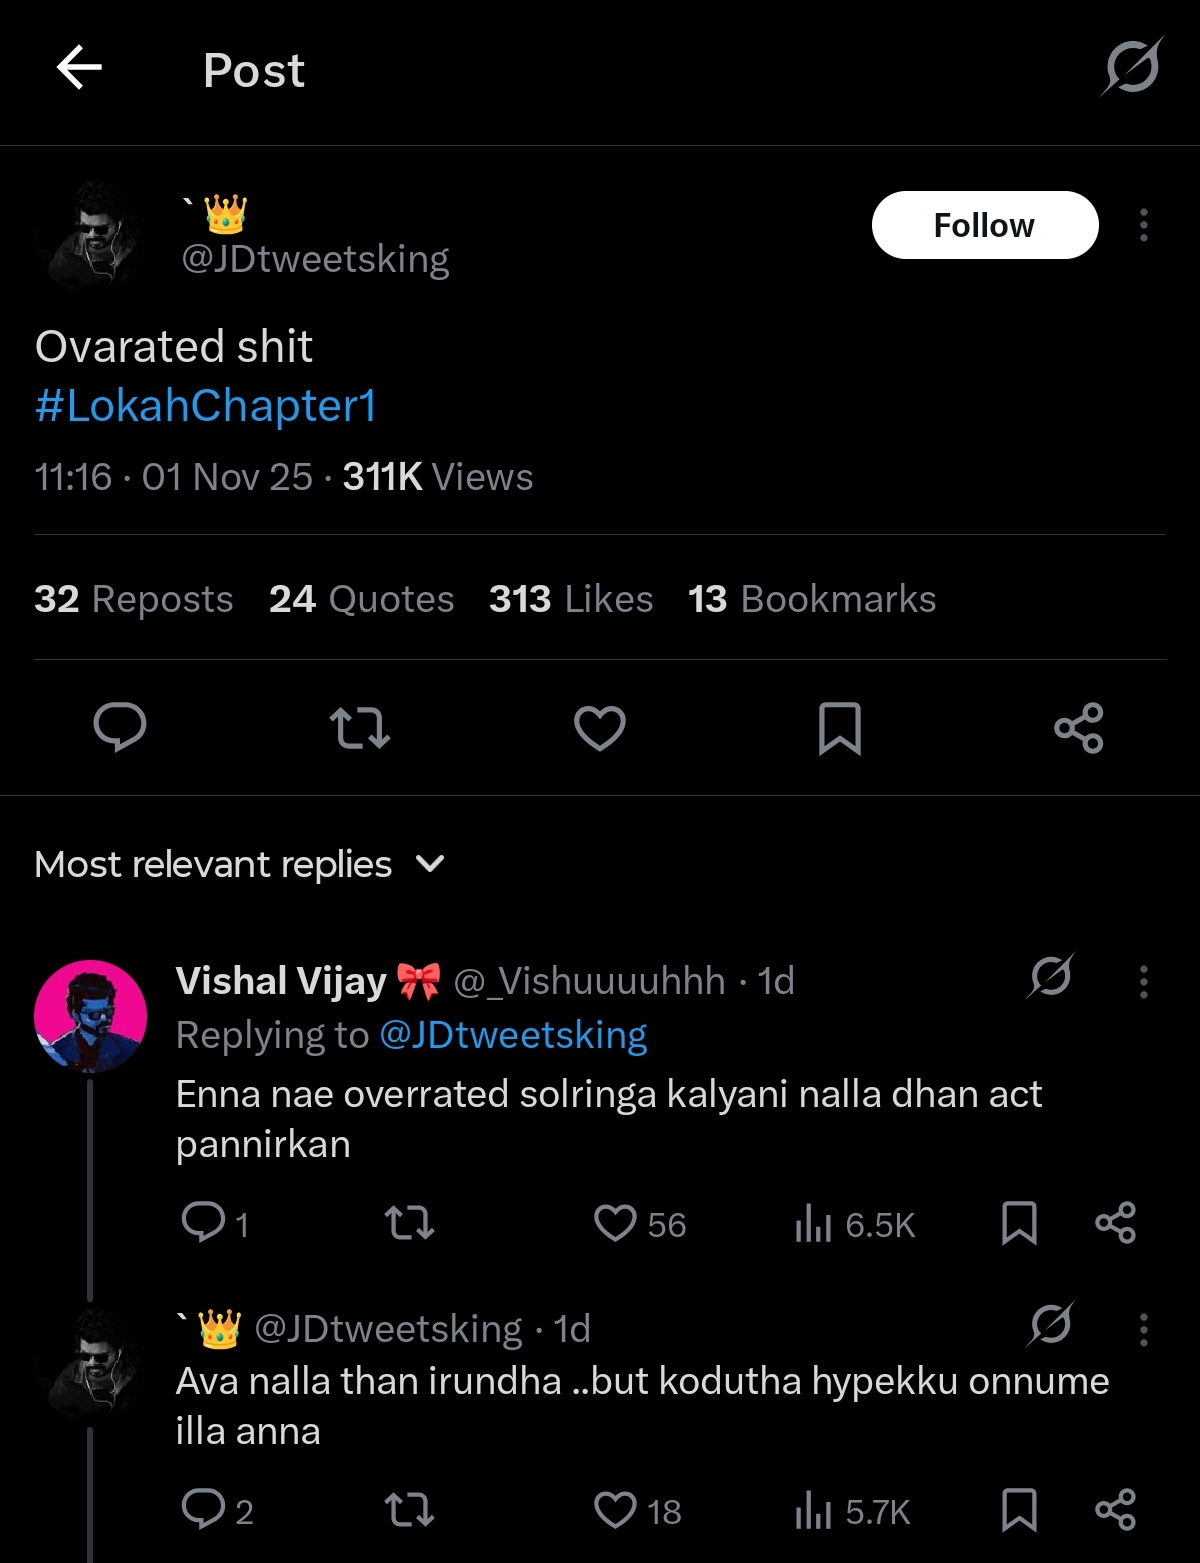
Task: Follow @JDtweetsking account
Action: (984, 225)
